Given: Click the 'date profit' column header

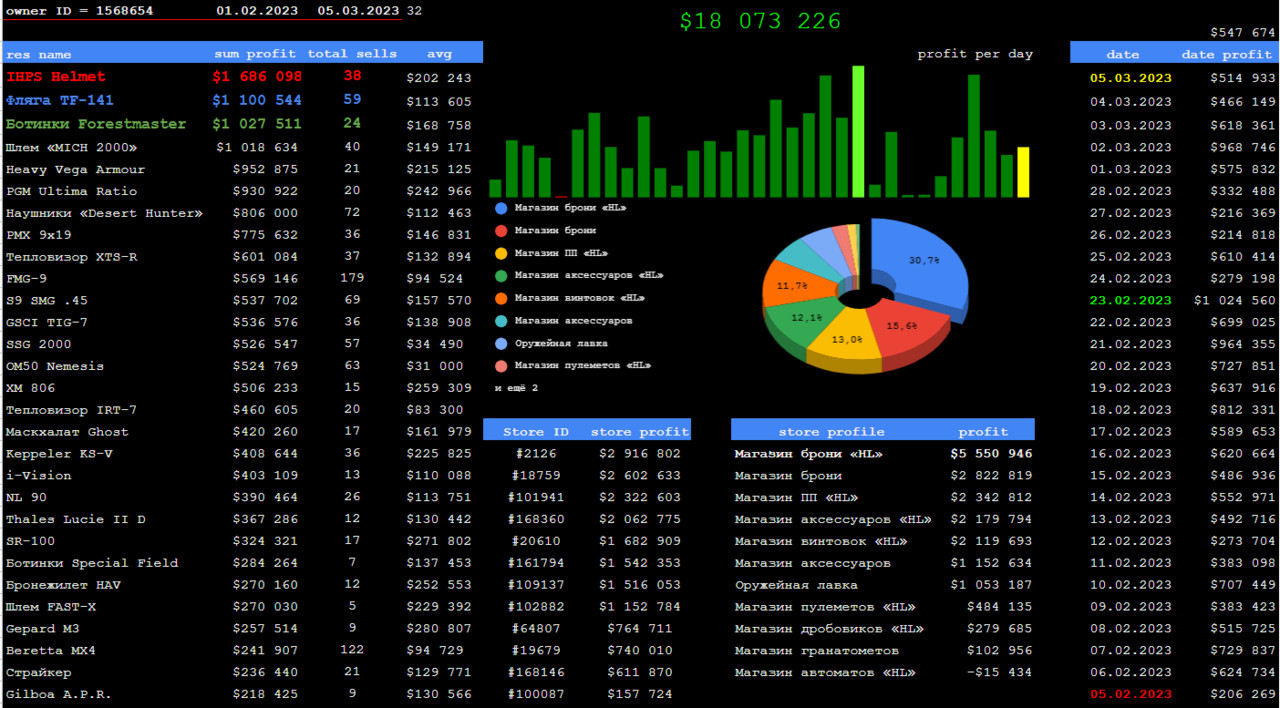Looking at the screenshot, I should coord(1226,55).
